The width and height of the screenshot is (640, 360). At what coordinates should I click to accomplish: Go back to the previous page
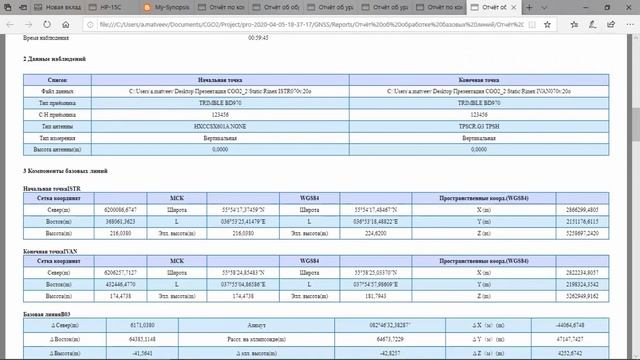click(x=10, y=24)
